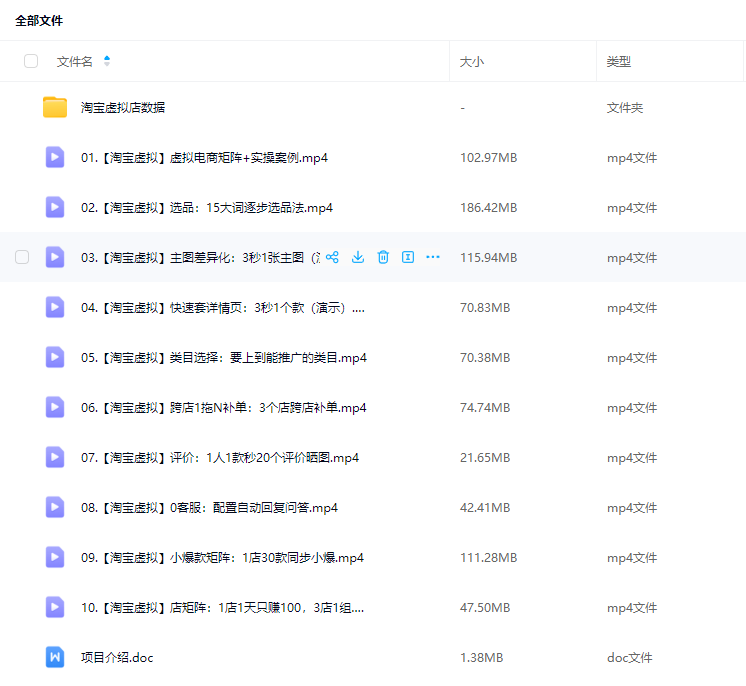746x686 pixels.
Task: Open the more options ellipsis on the 03 row
Action: pyautogui.click(x=433, y=257)
